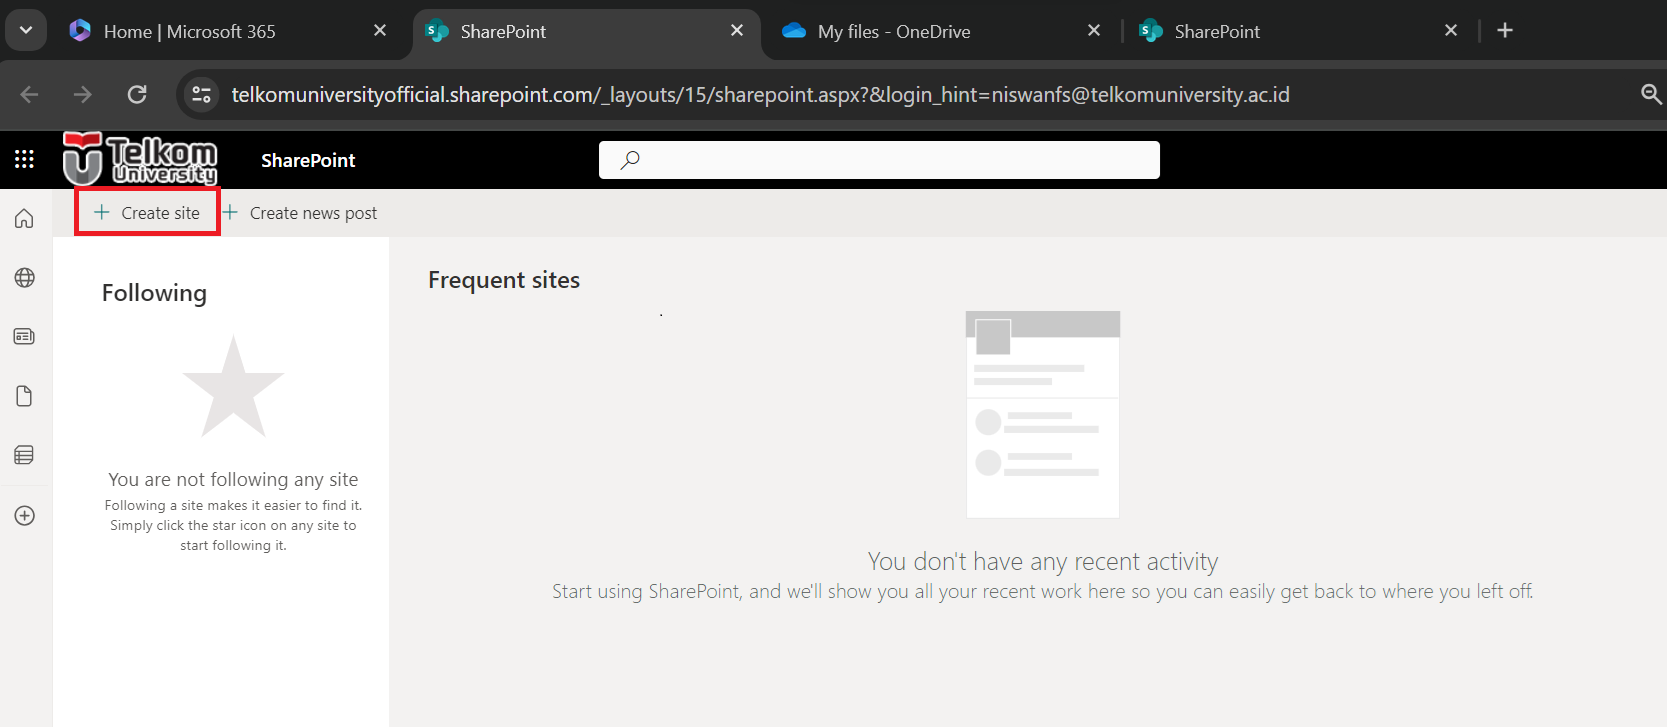The width and height of the screenshot is (1667, 727).
Task: Open My files document icon in rail
Action: (x=25, y=396)
